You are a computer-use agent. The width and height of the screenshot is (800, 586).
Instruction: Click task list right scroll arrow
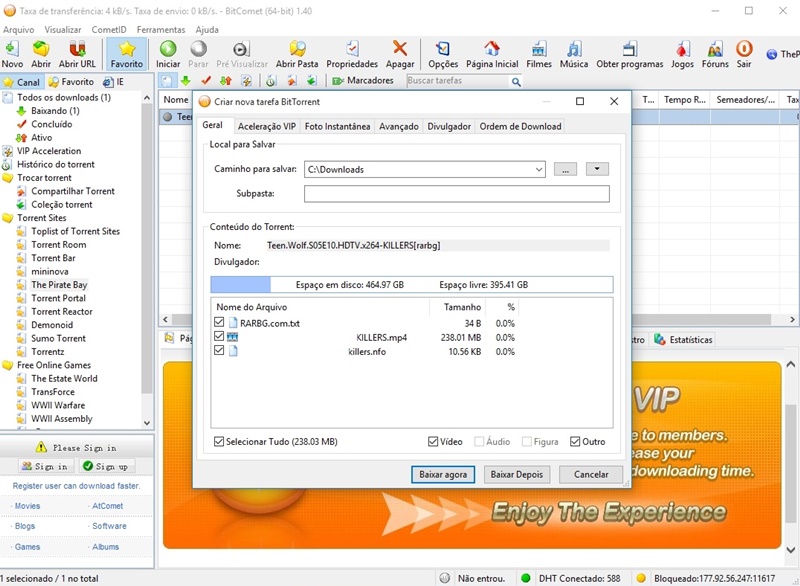pyautogui.click(x=792, y=320)
